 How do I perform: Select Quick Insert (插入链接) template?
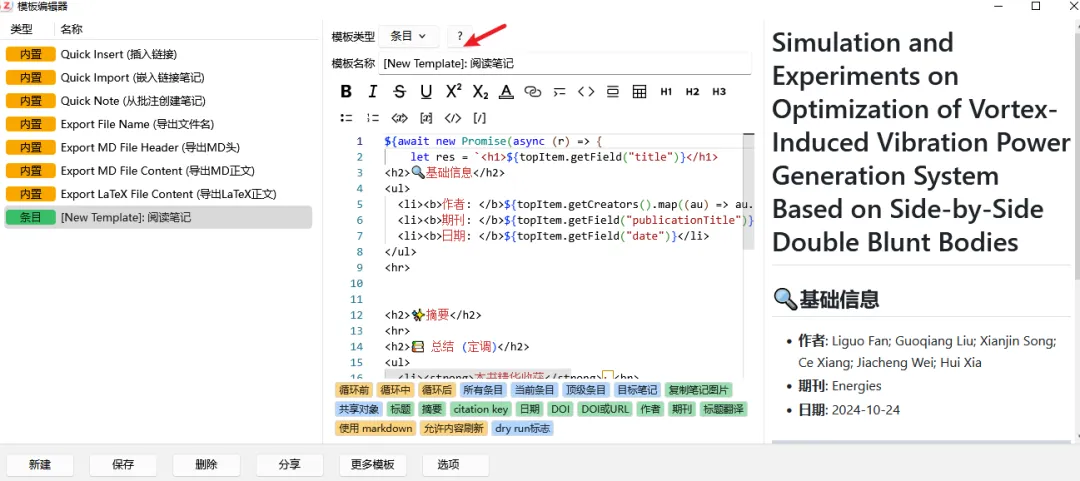(158, 54)
